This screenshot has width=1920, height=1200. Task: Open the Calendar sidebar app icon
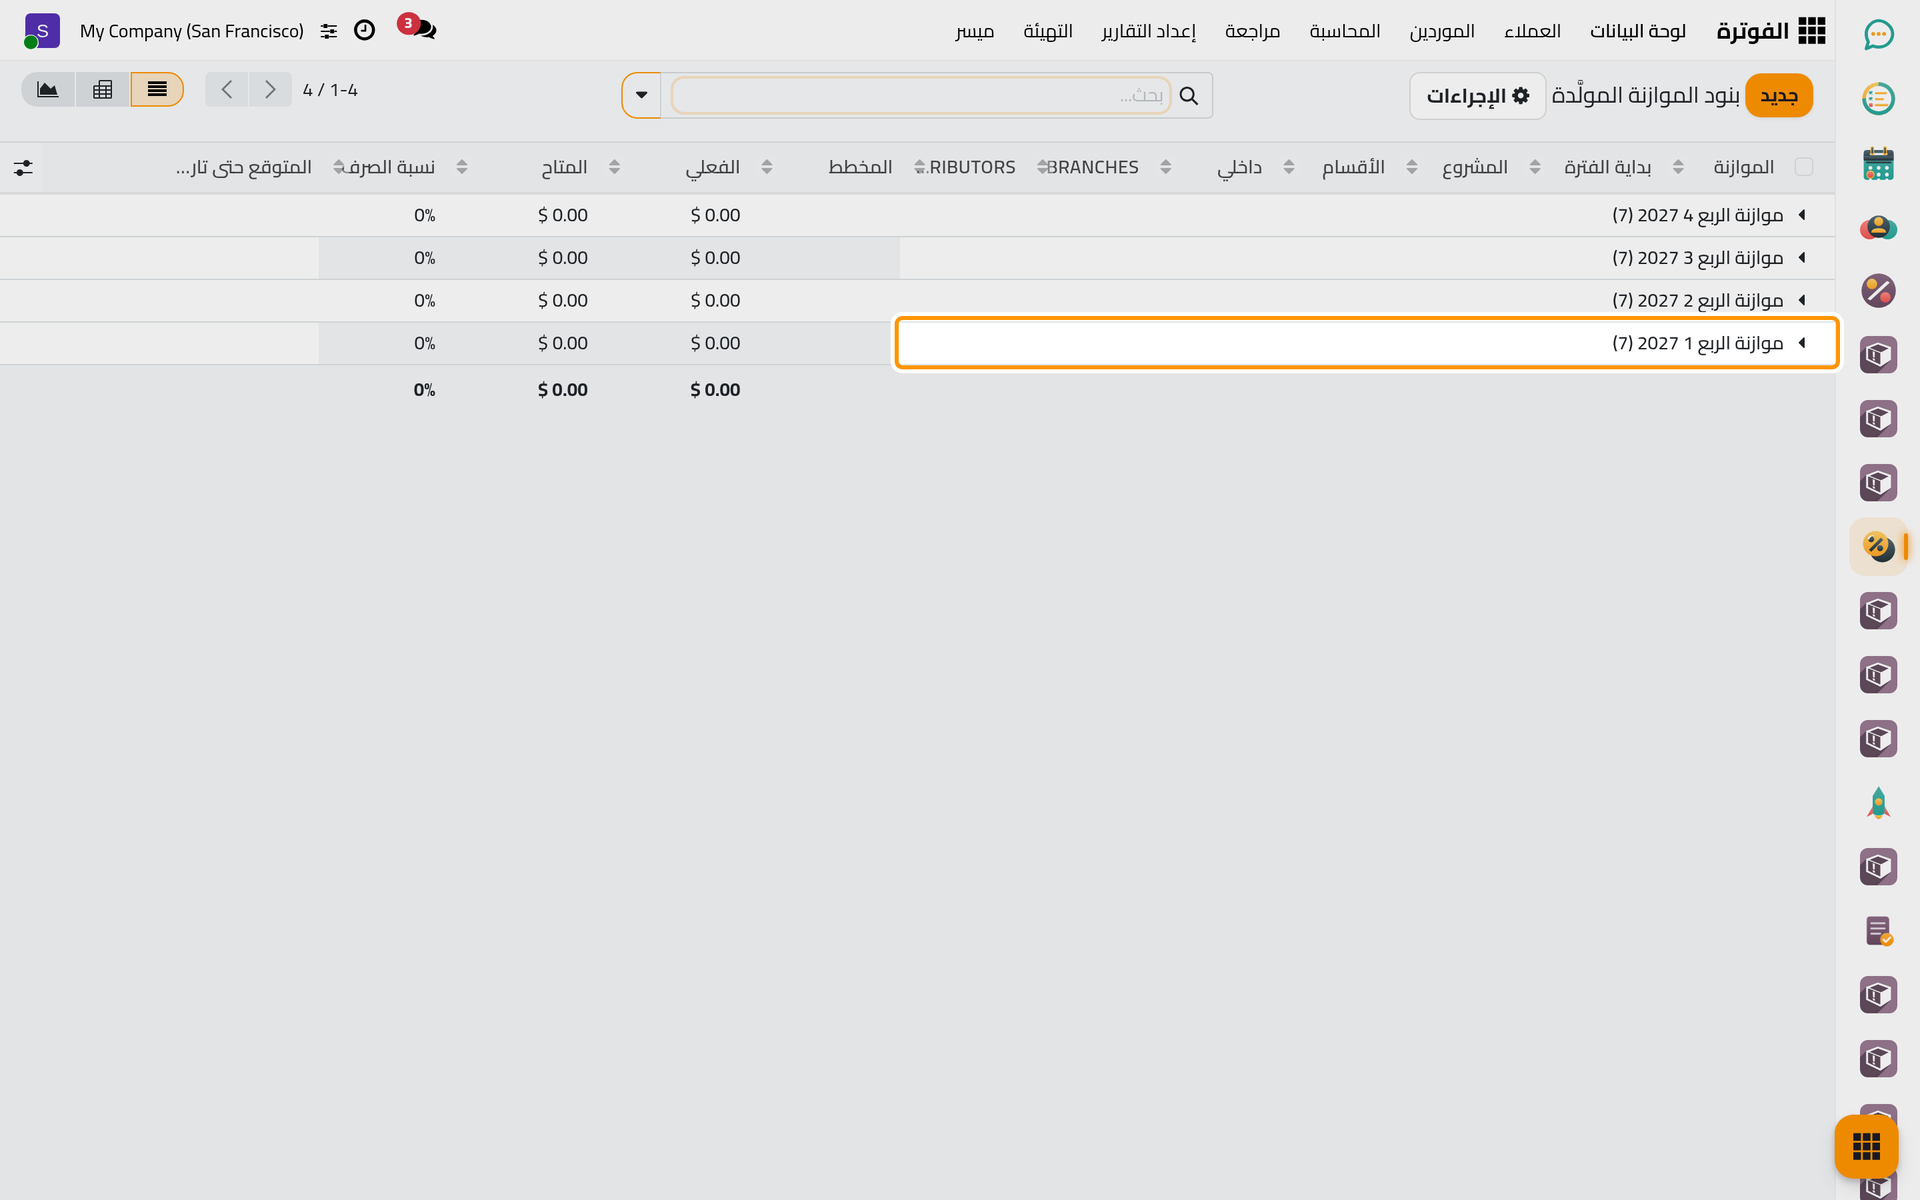[1878, 163]
